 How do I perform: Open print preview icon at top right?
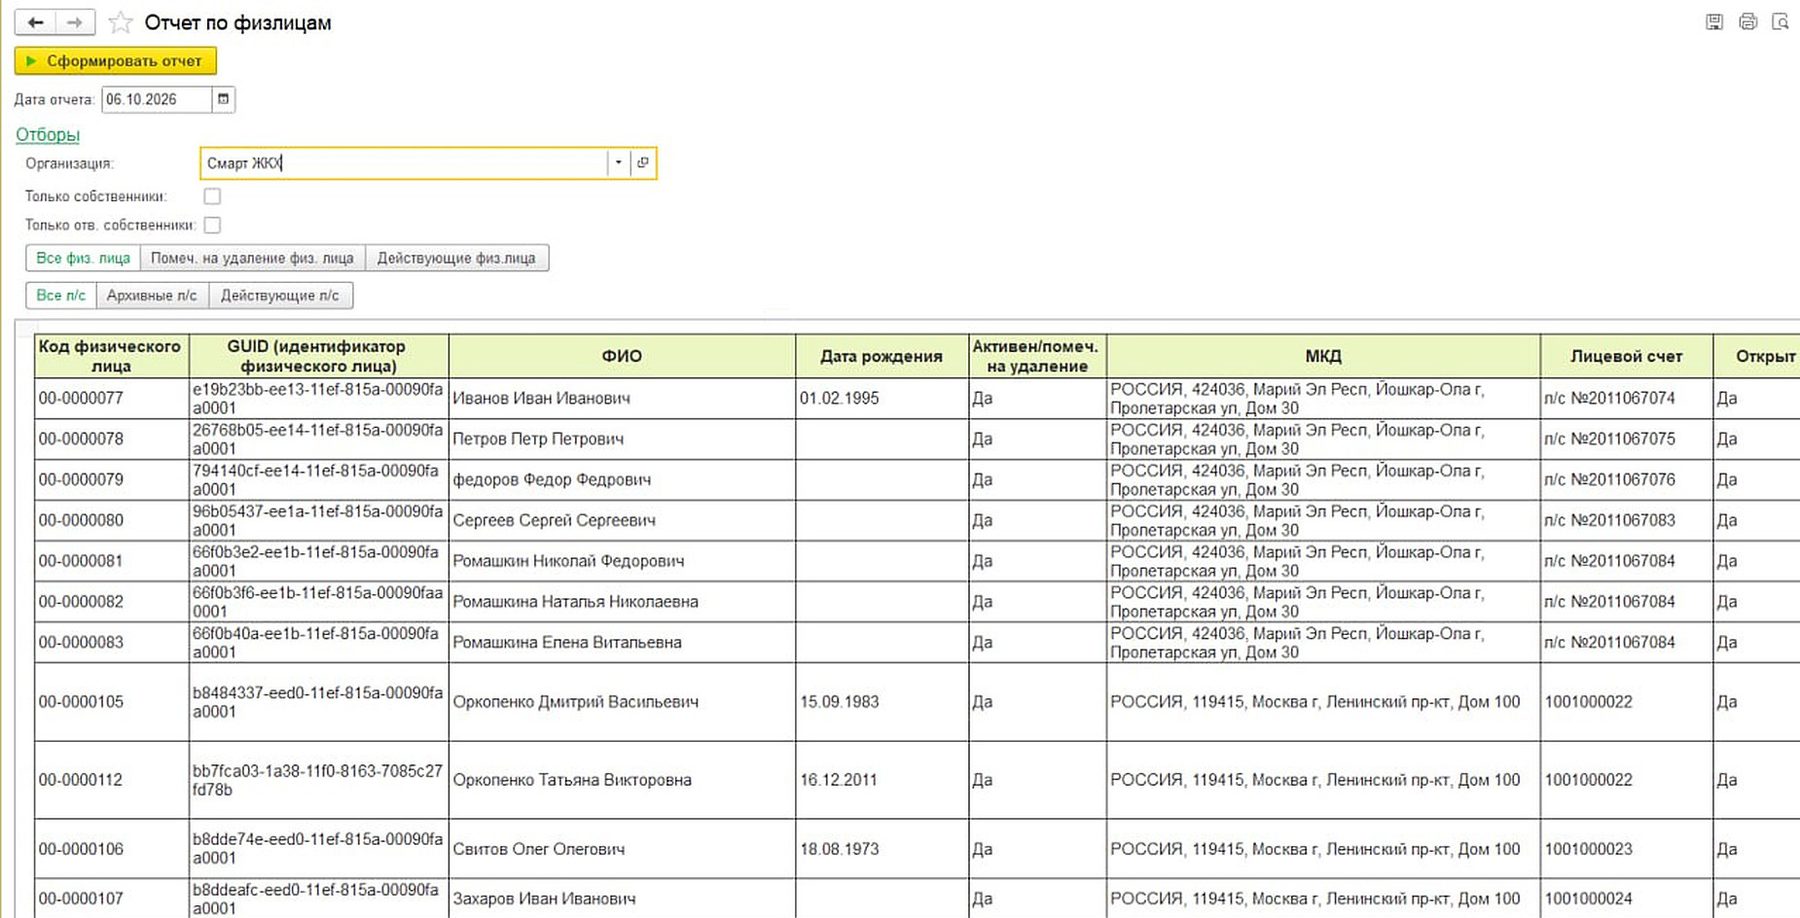(1780, 22)
